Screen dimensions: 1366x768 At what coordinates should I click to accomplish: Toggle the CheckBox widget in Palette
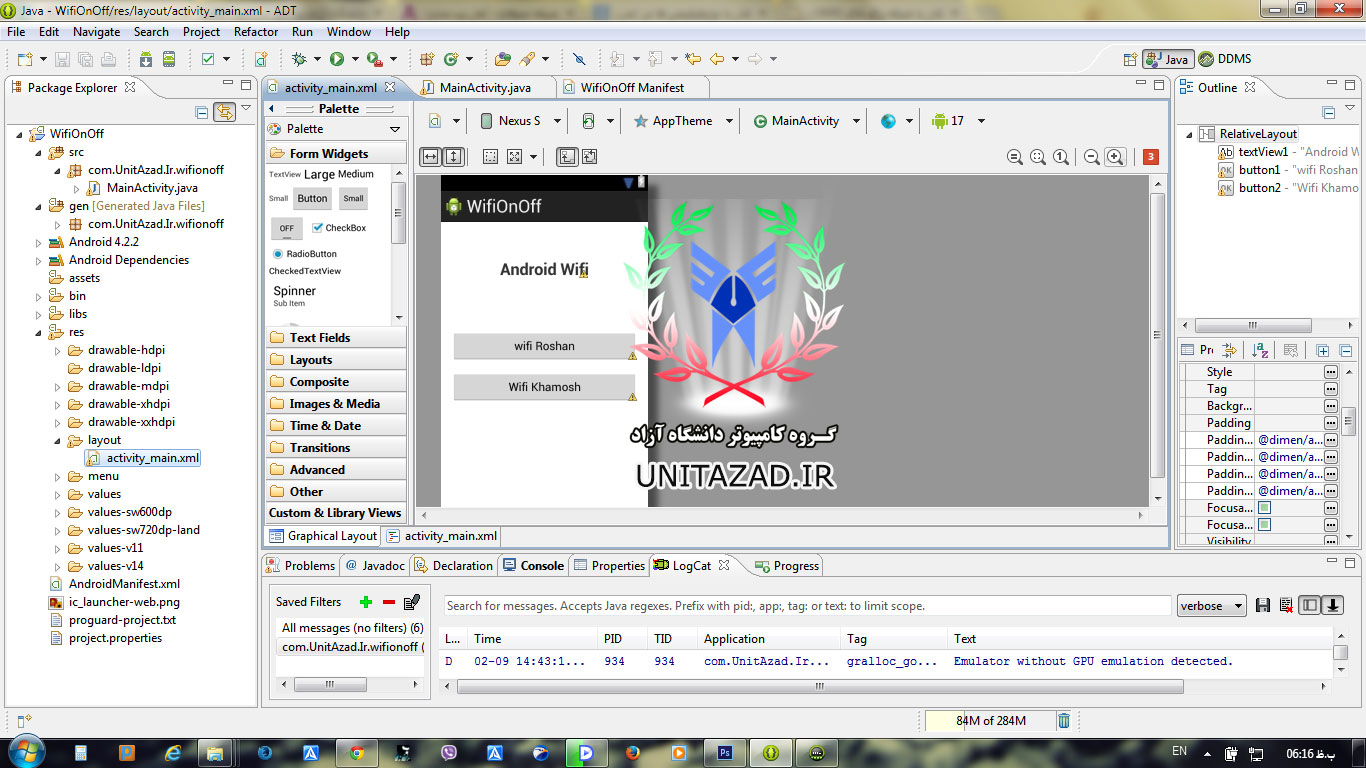[339, 228]
